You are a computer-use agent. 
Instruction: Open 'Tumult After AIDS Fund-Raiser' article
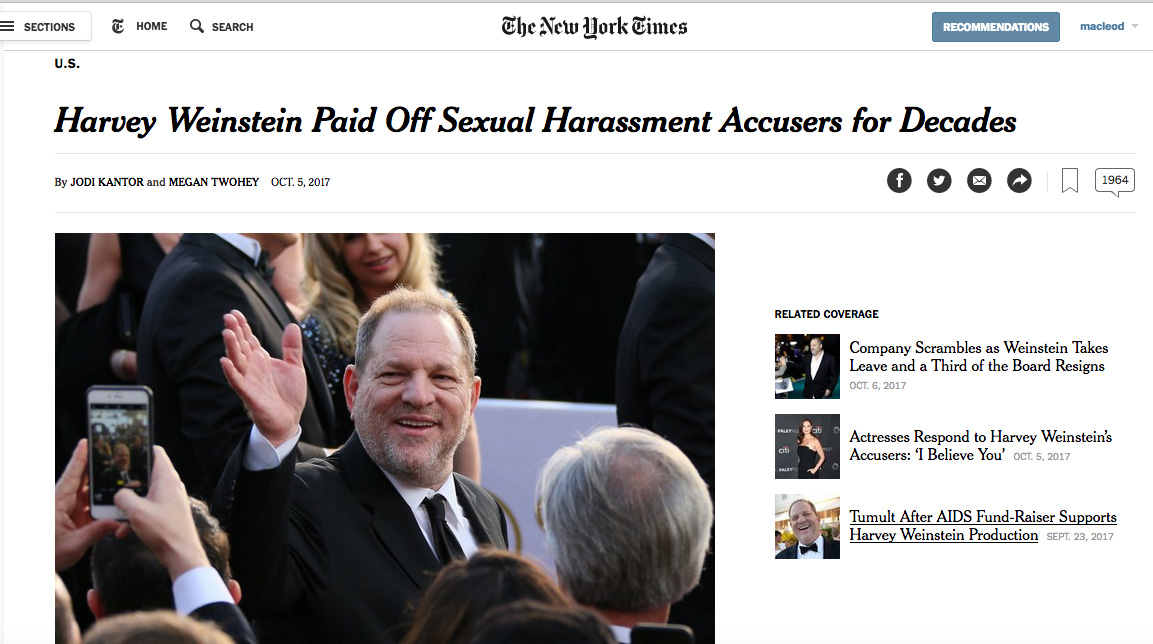click(982, 526)
